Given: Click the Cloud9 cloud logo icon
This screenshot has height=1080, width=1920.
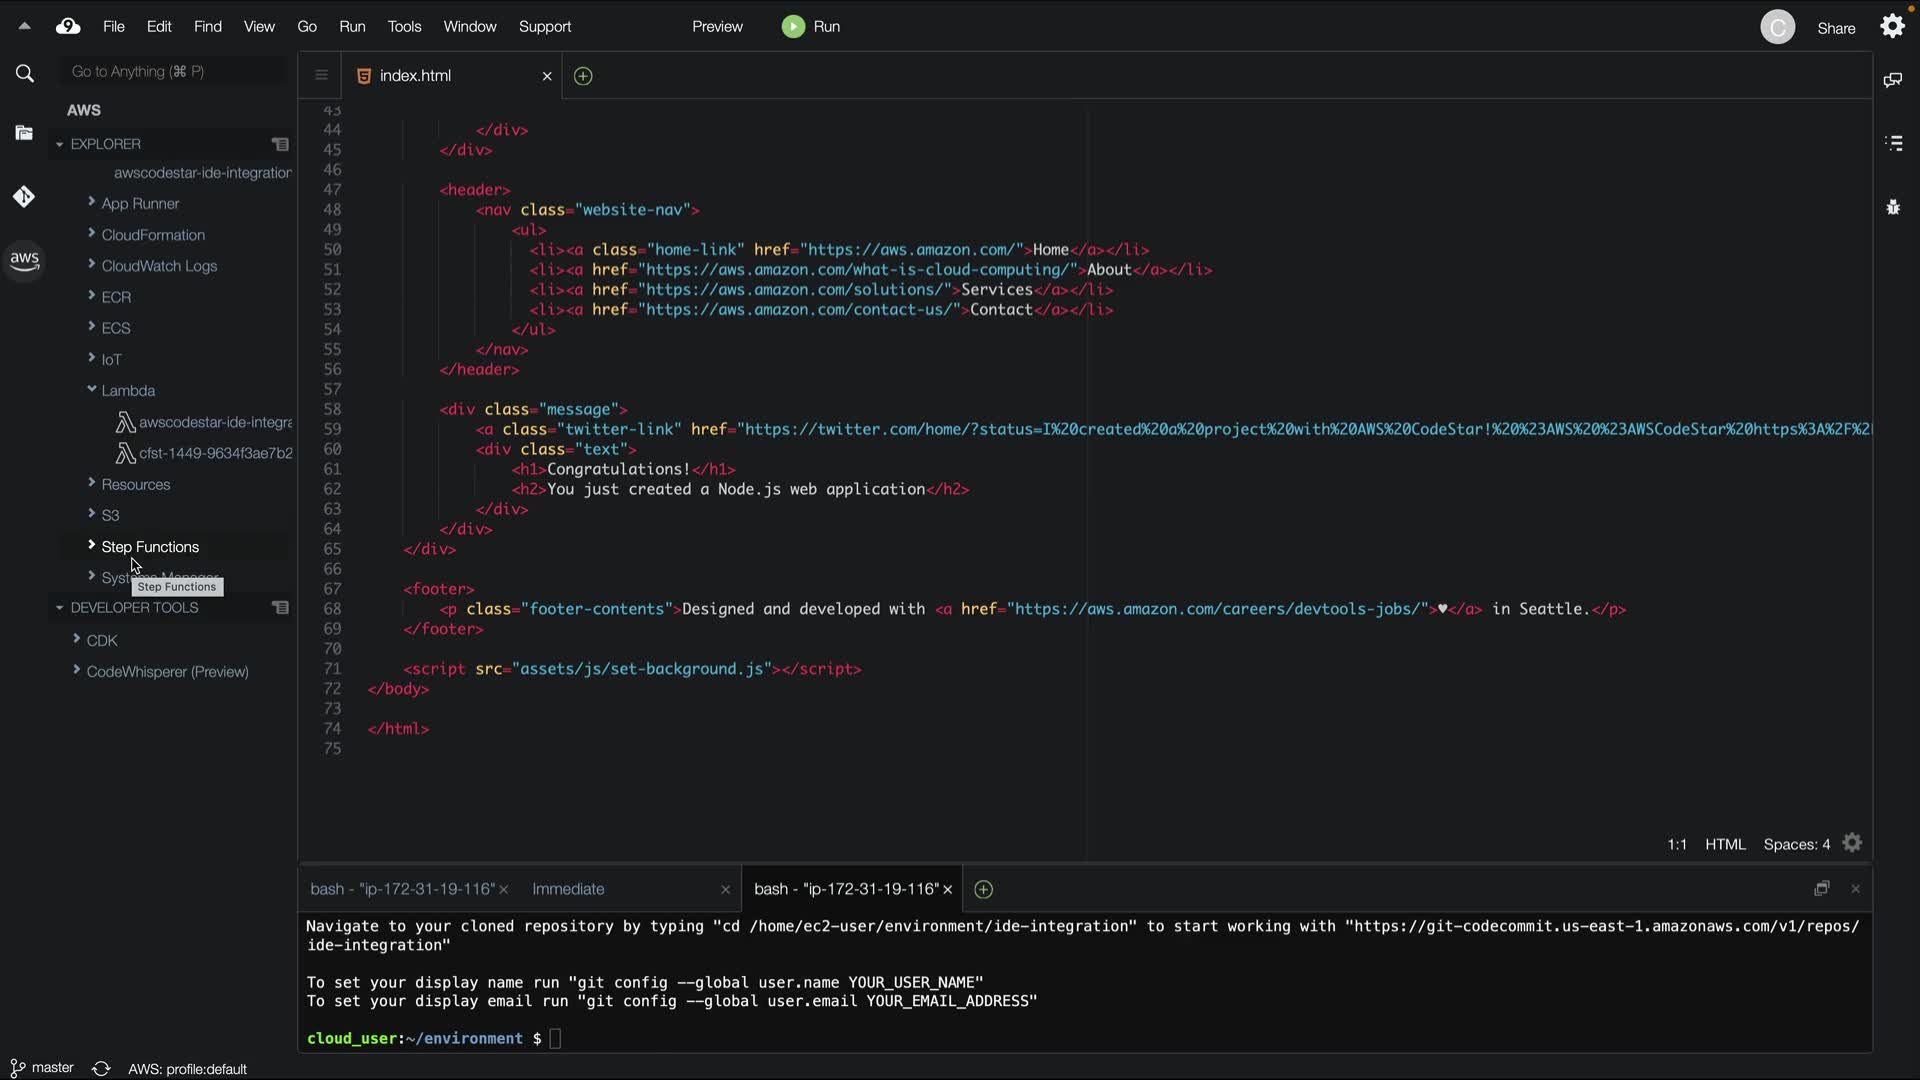Looking at the screenshot, I should pyautogui.click(x=68, y=27).
